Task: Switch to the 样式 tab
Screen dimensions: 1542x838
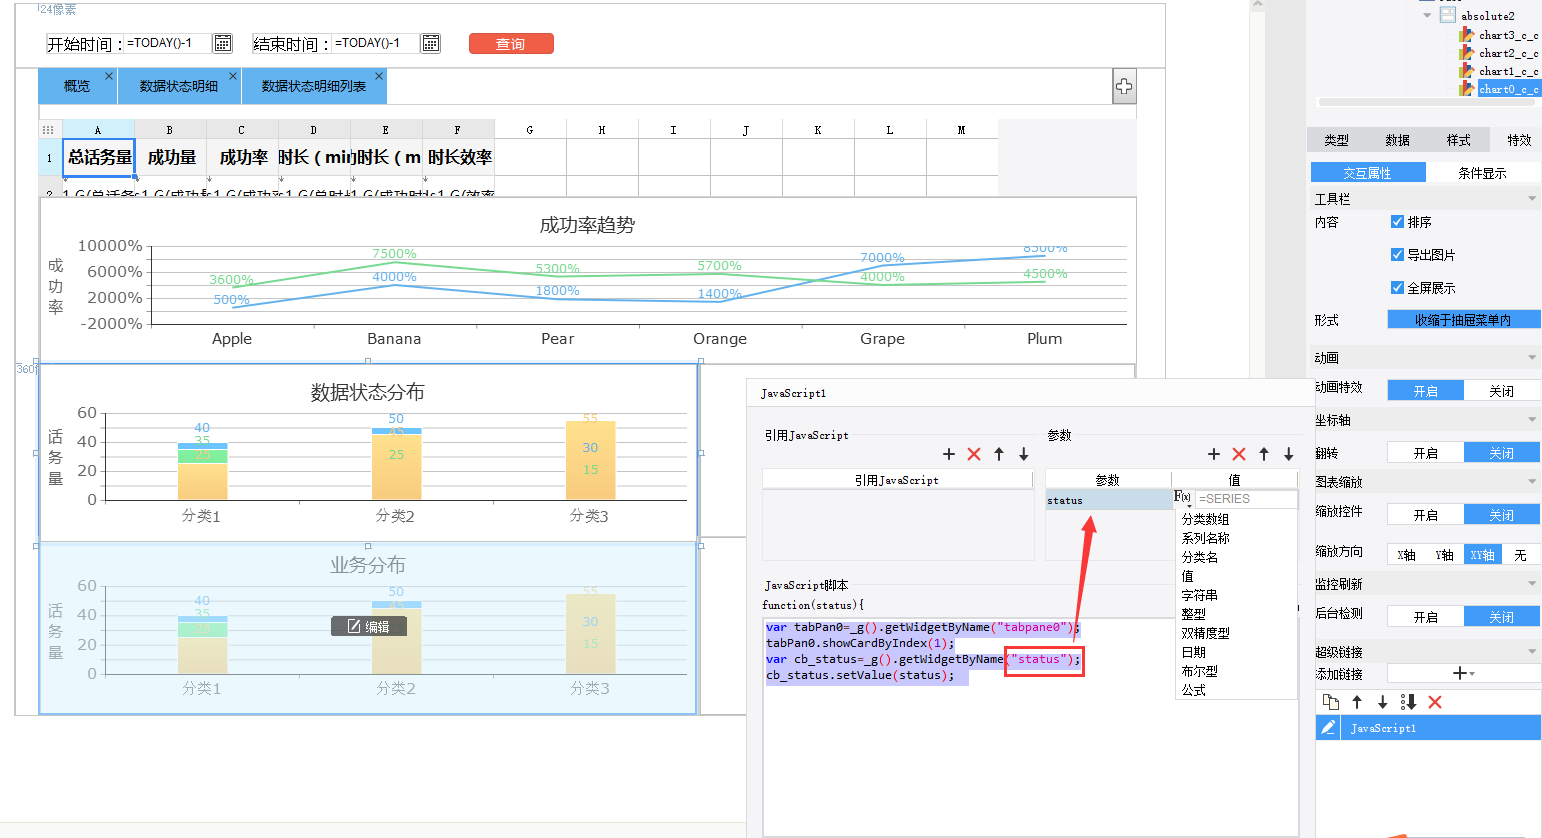Action: (1458, 140)
